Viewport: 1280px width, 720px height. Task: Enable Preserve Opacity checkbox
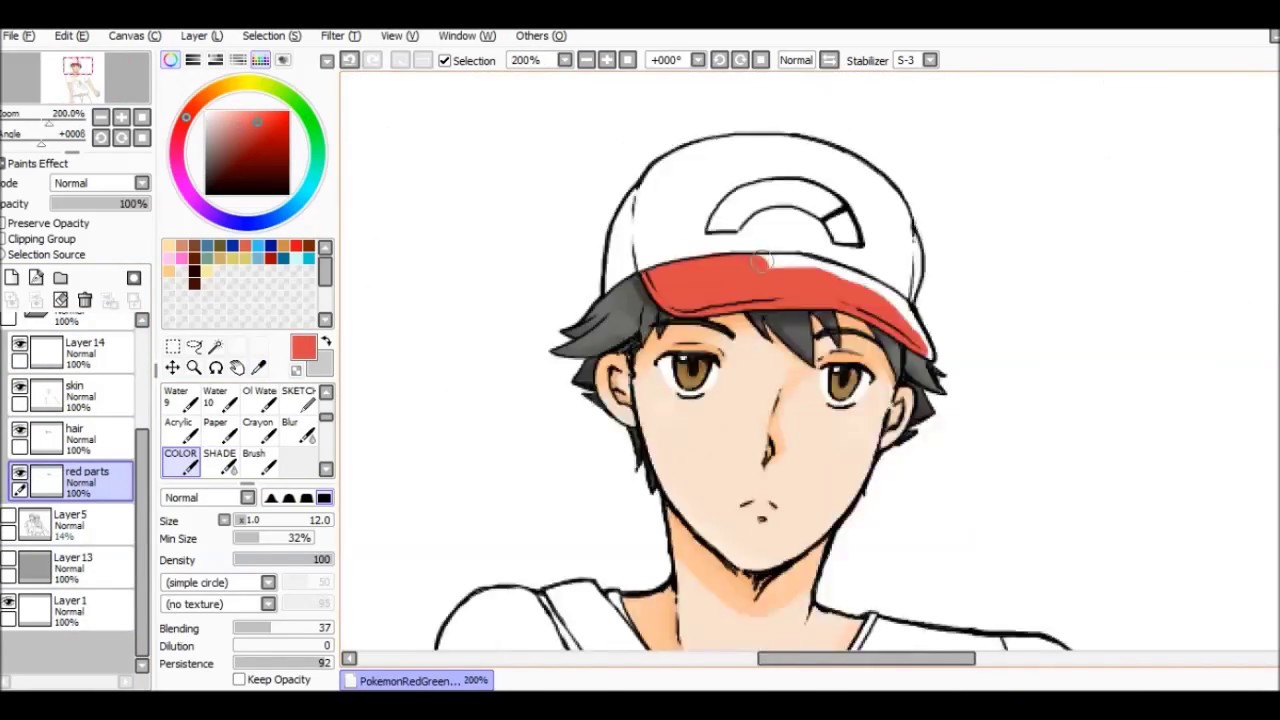2,223
